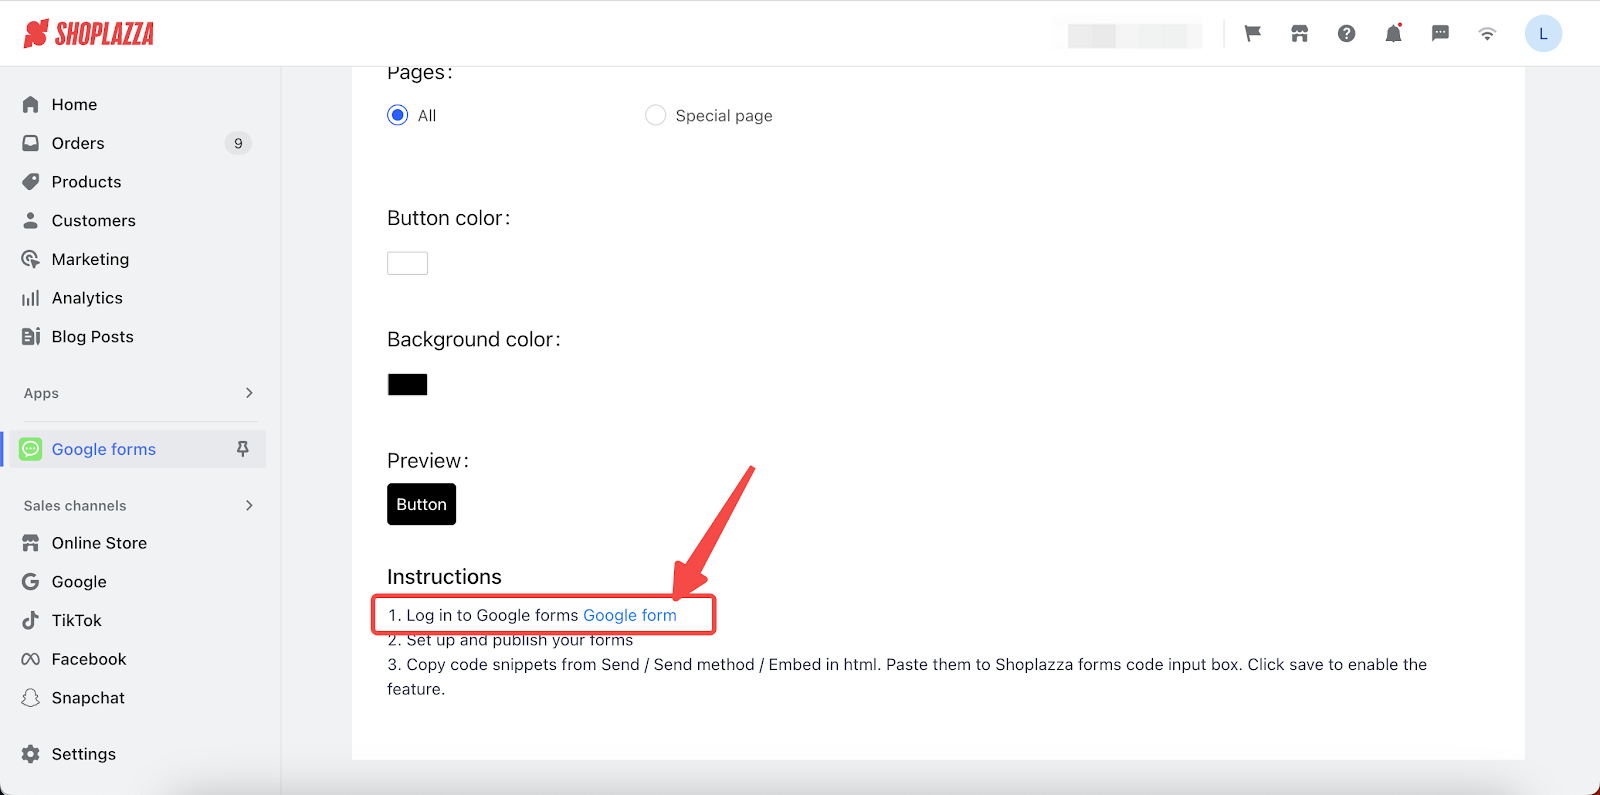
Task: Select the All pages radio button
Action: coord(398,115)
